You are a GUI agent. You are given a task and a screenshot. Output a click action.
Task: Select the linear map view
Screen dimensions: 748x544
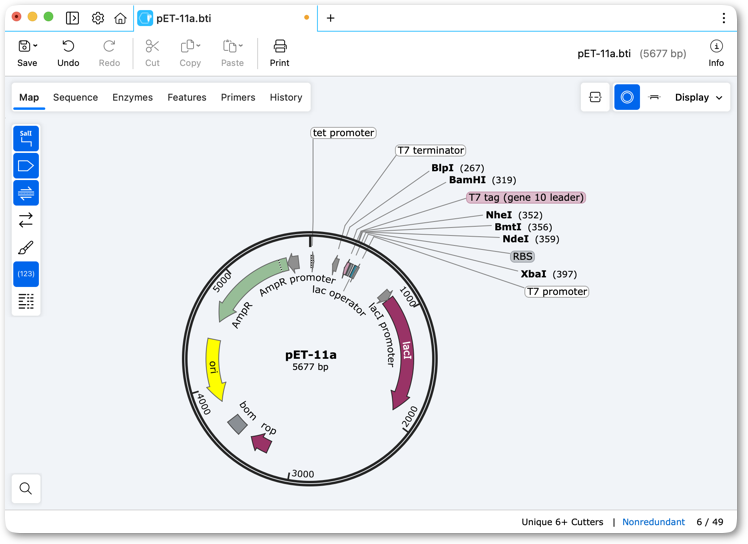654,97
